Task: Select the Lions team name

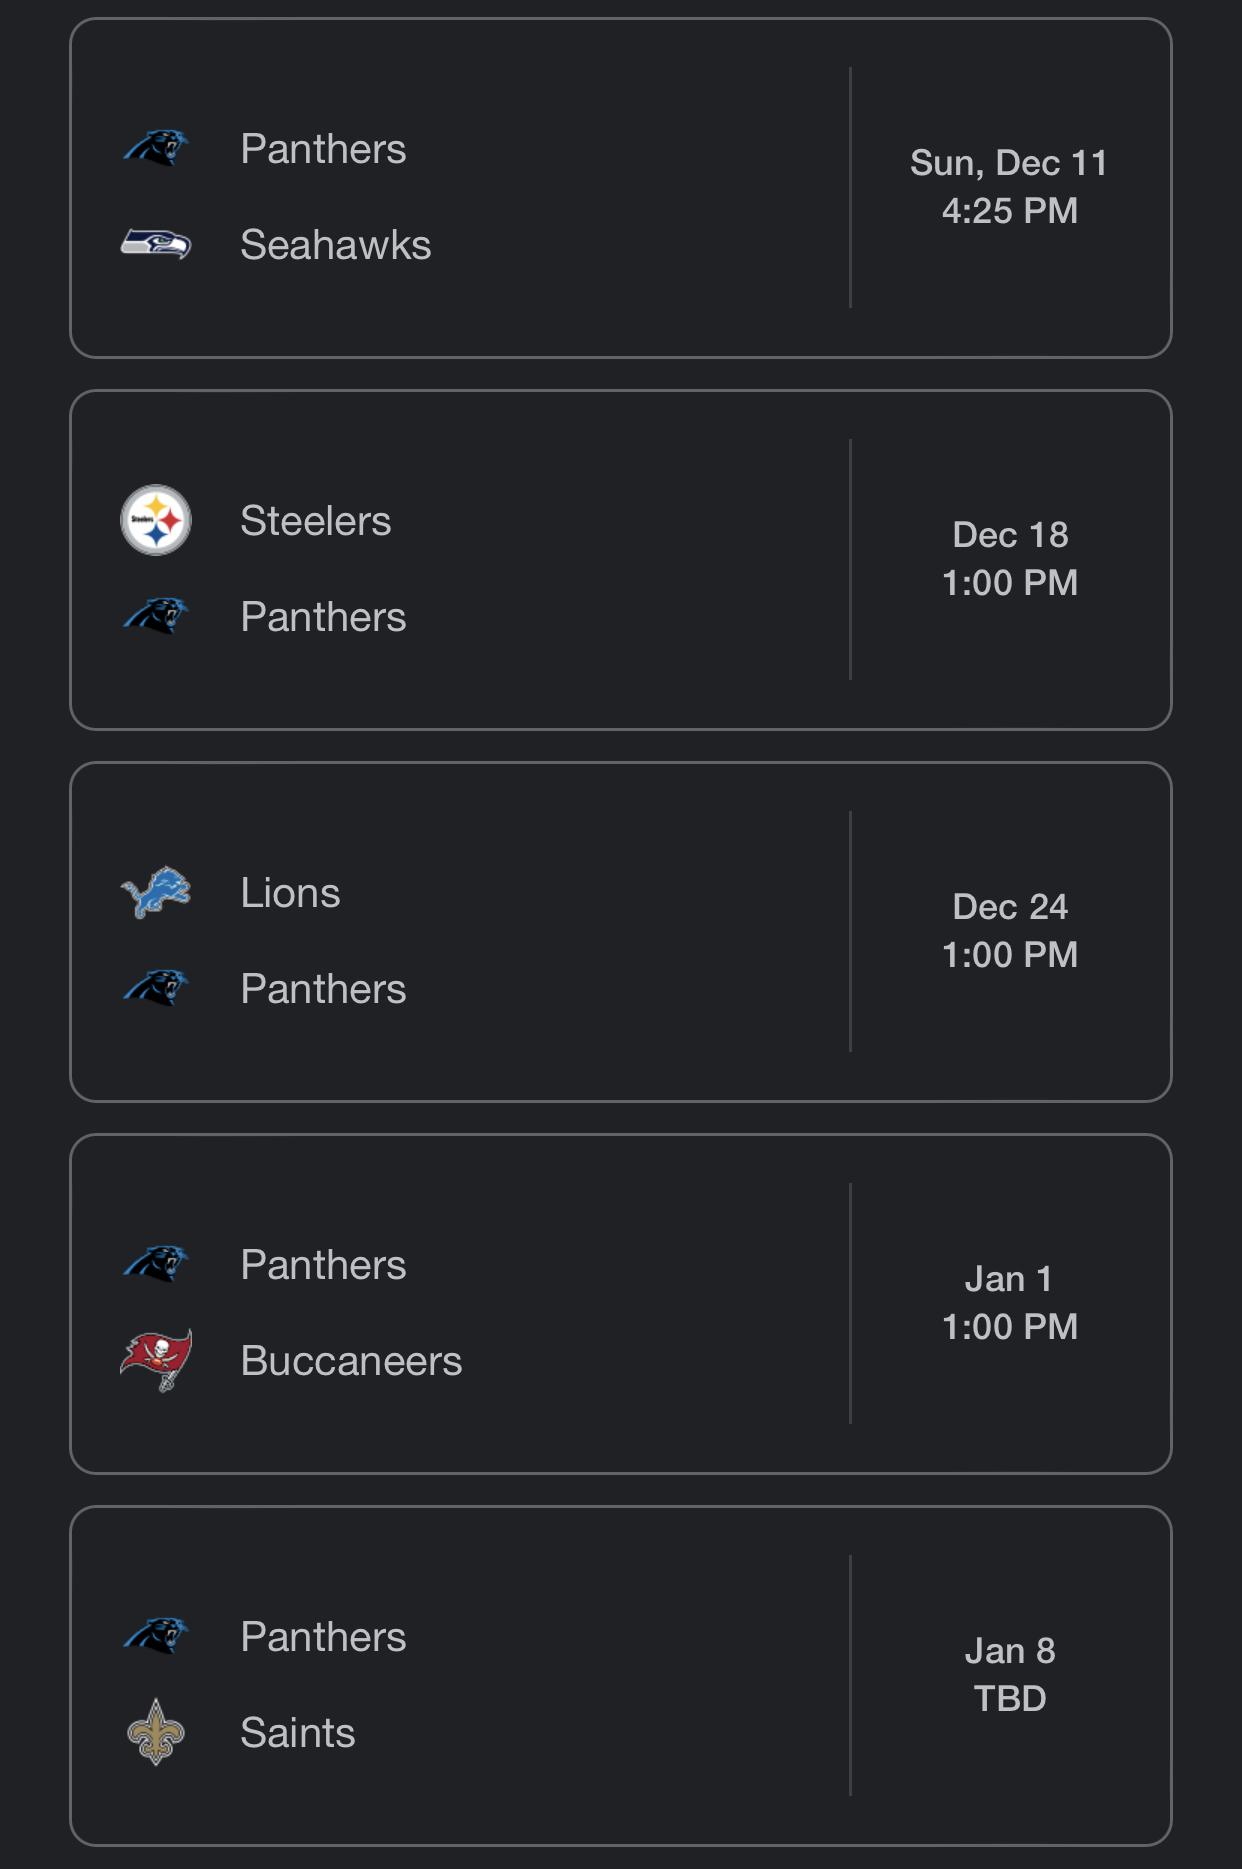Action: tap(290, 893)
